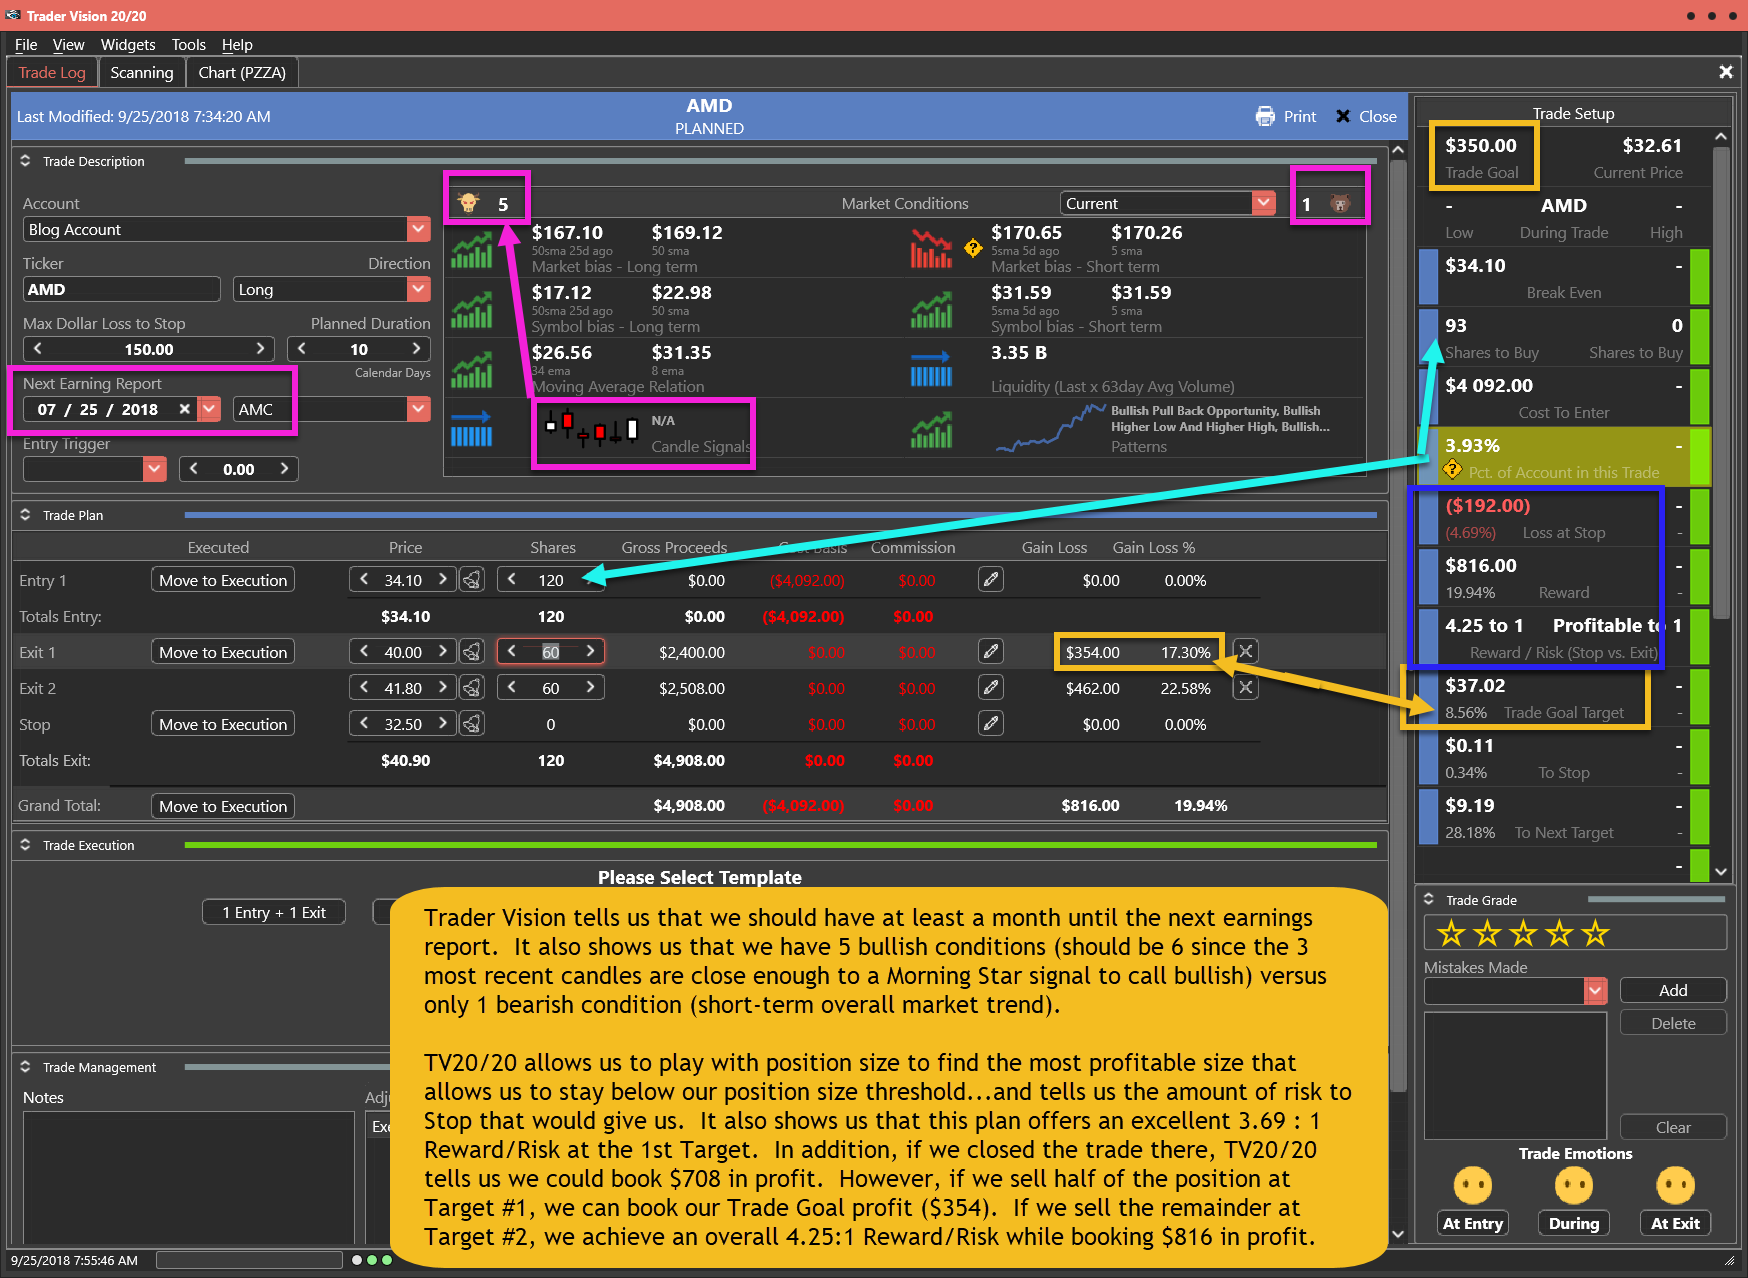Click the During emotion face icon
The width and height of the screenshot is (1748, 1278).
(1574, 1186)
